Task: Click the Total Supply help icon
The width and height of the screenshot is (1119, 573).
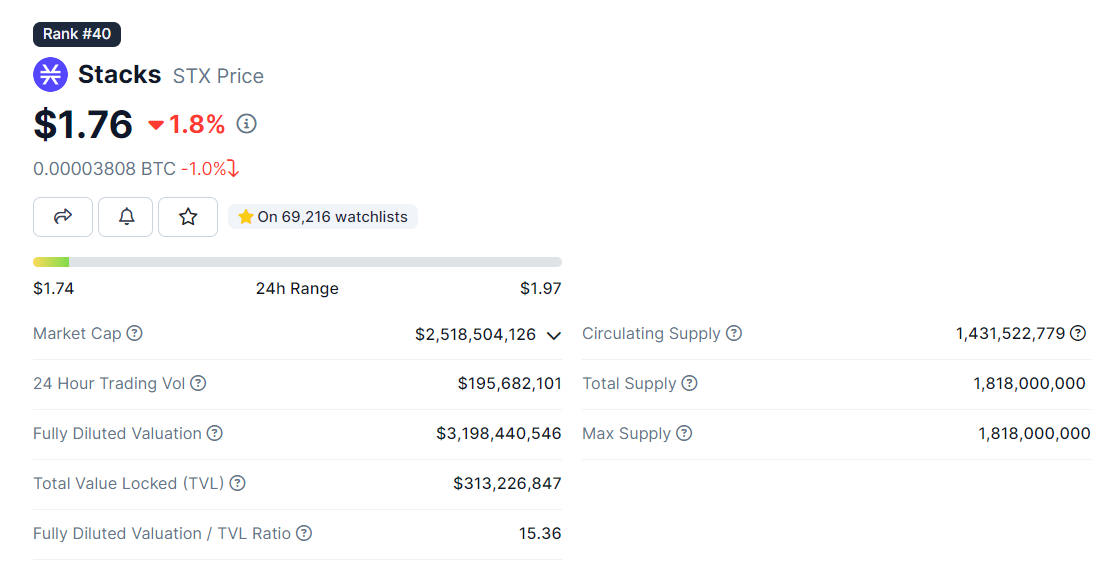Action: [x=689, y=383]
